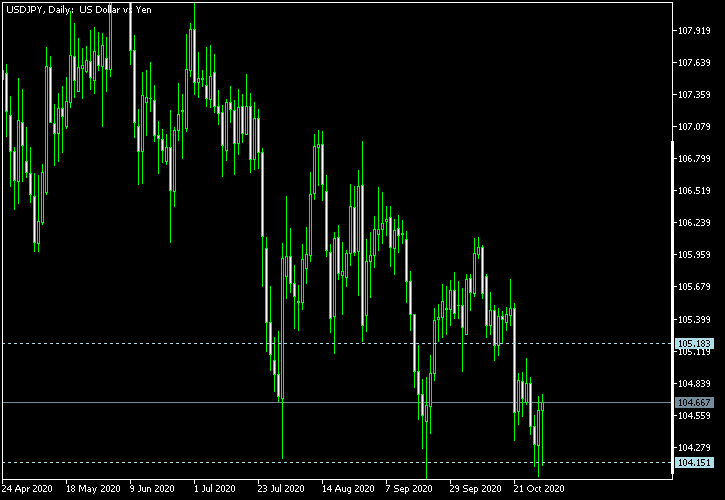This screenshot has width=725, height=500.
Task: Click the 104.559 price scale value
Action: [694, 415]
